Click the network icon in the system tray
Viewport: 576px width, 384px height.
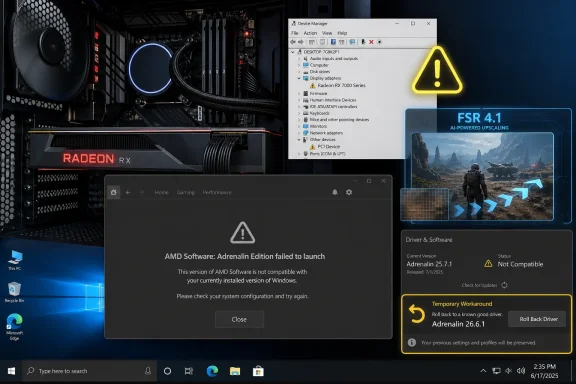tap(496, 371)
